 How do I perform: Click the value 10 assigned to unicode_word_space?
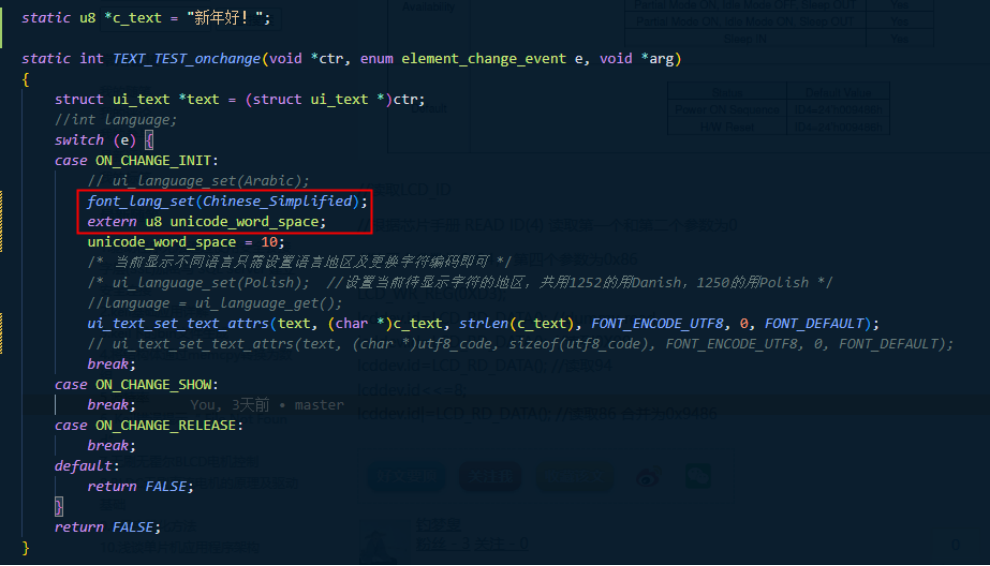[x=269, y=242]
